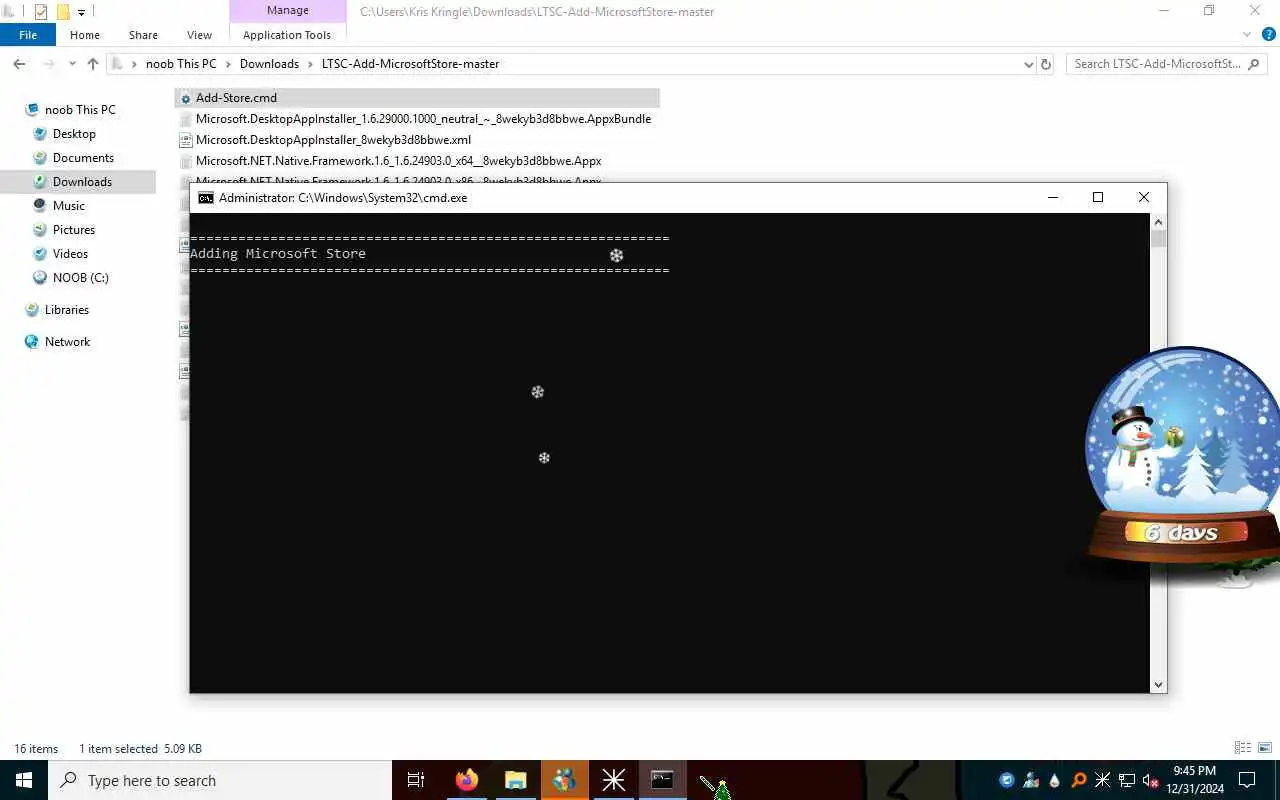Open Task View from the taskbar
The image size is (1280, 800).
pyautogui.click(x=416, y=780)
